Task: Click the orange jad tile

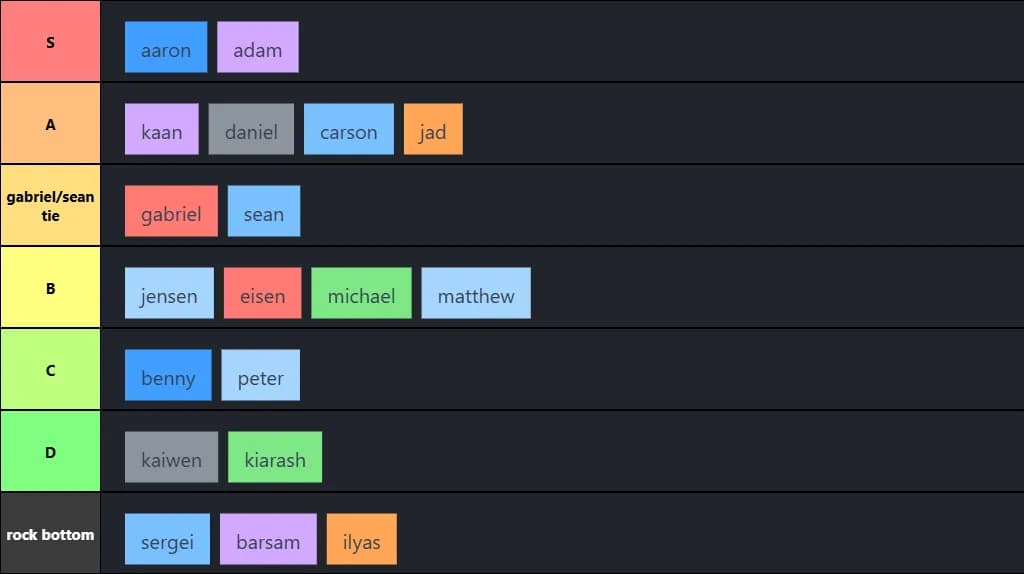Action: (433, 129)
